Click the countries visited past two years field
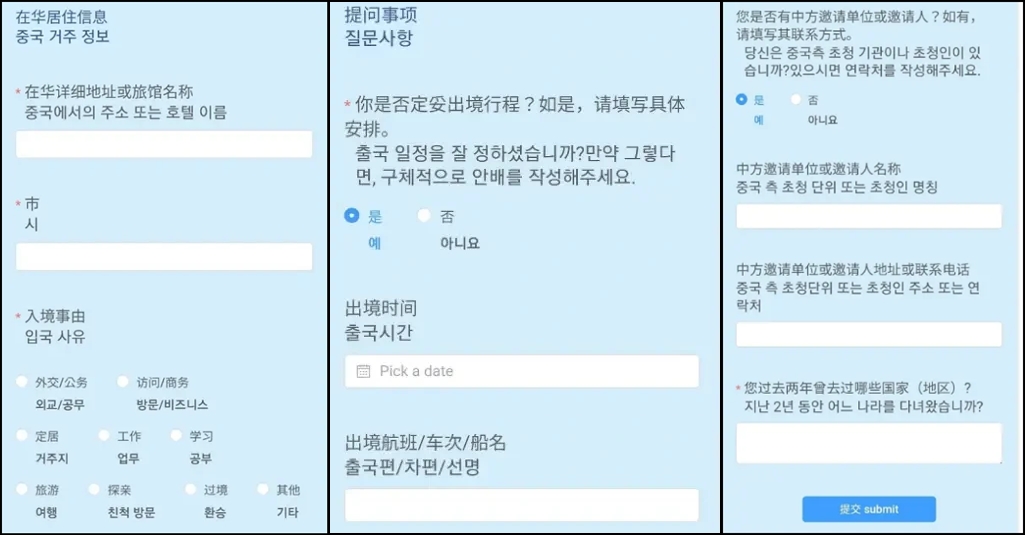 tap(869, 443)
